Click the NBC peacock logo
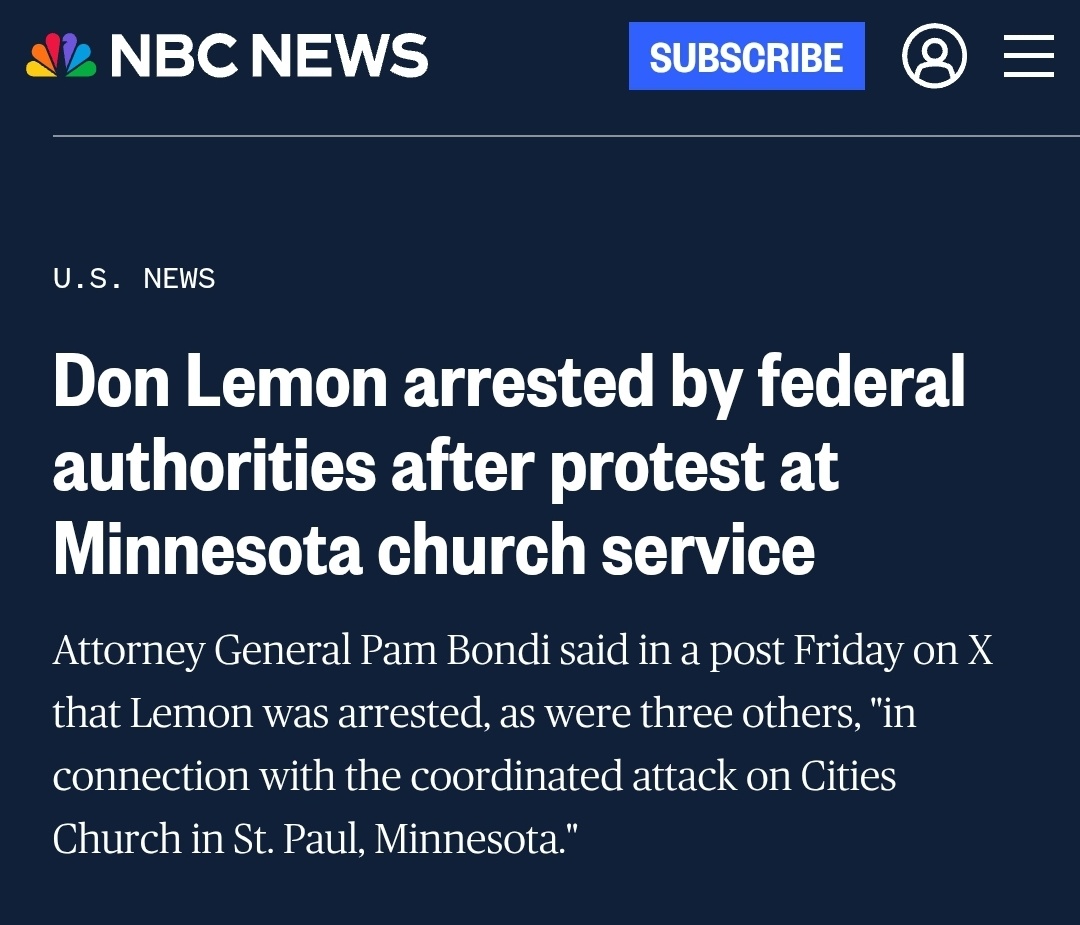This screenshot has width=1080, height=925. point(61,56)
